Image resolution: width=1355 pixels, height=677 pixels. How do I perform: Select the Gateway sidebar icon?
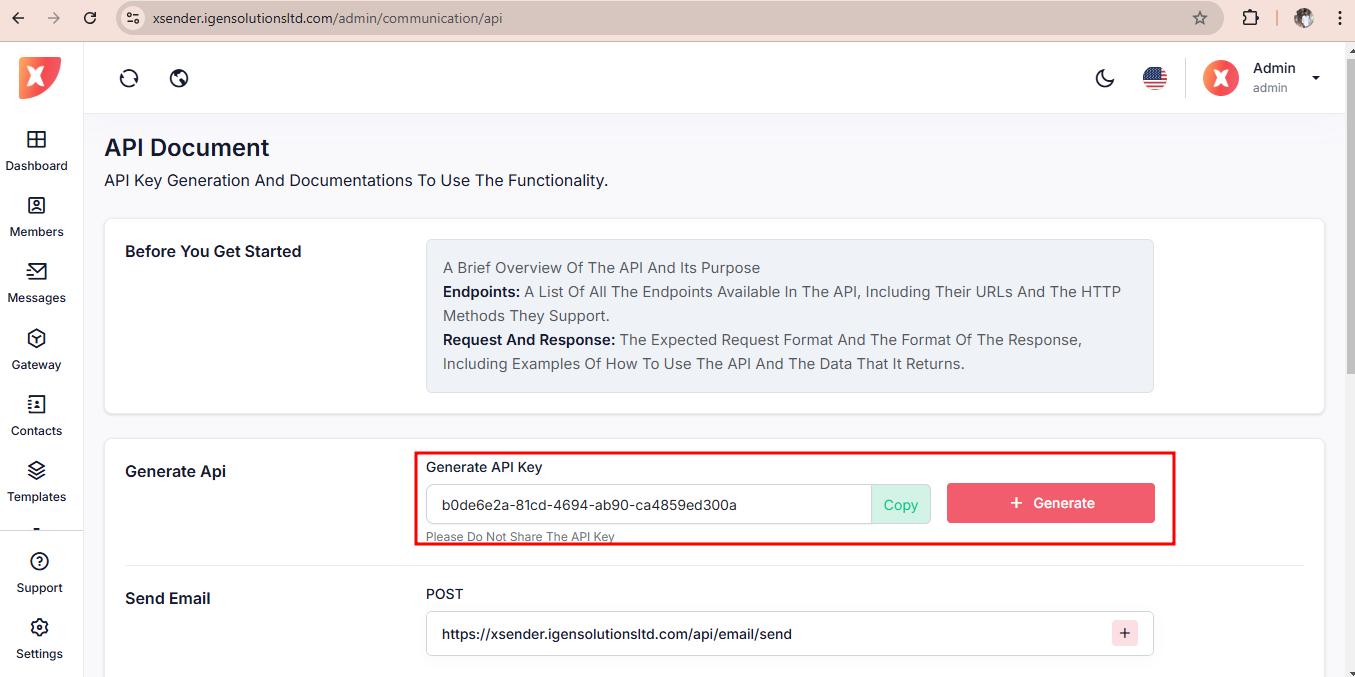click(x=37, y=349)
